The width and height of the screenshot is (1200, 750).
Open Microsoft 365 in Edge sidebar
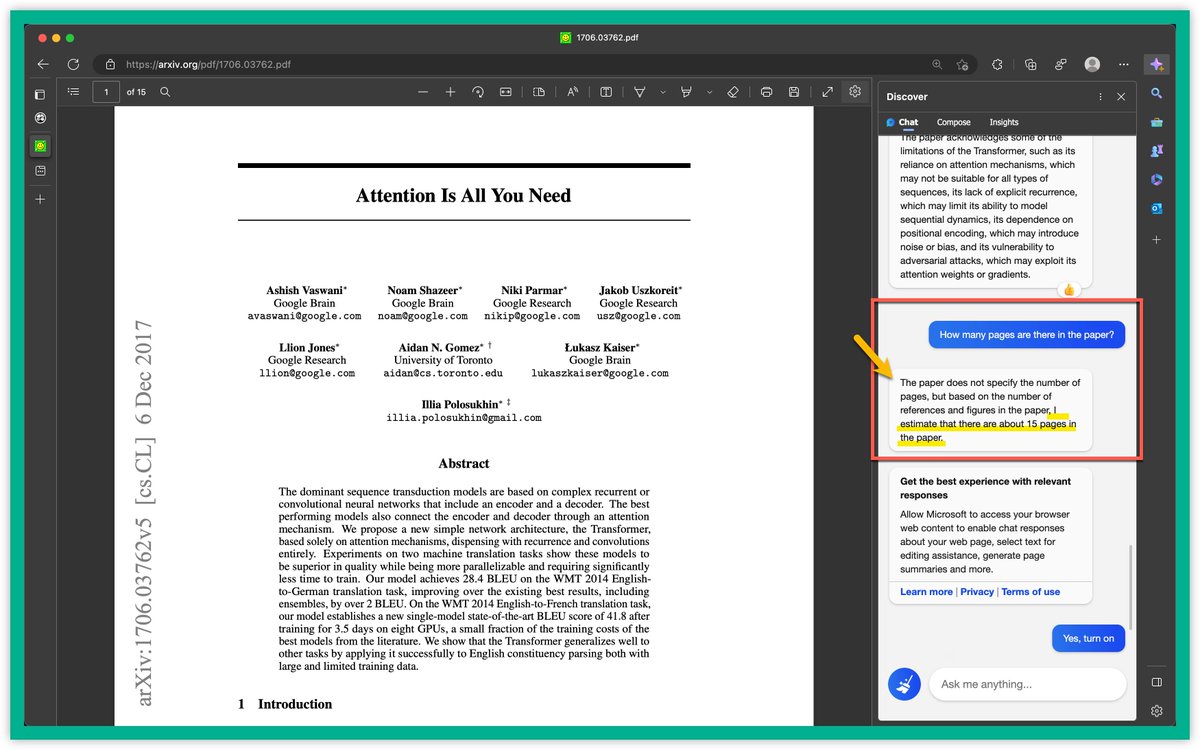pos(1156,180)
